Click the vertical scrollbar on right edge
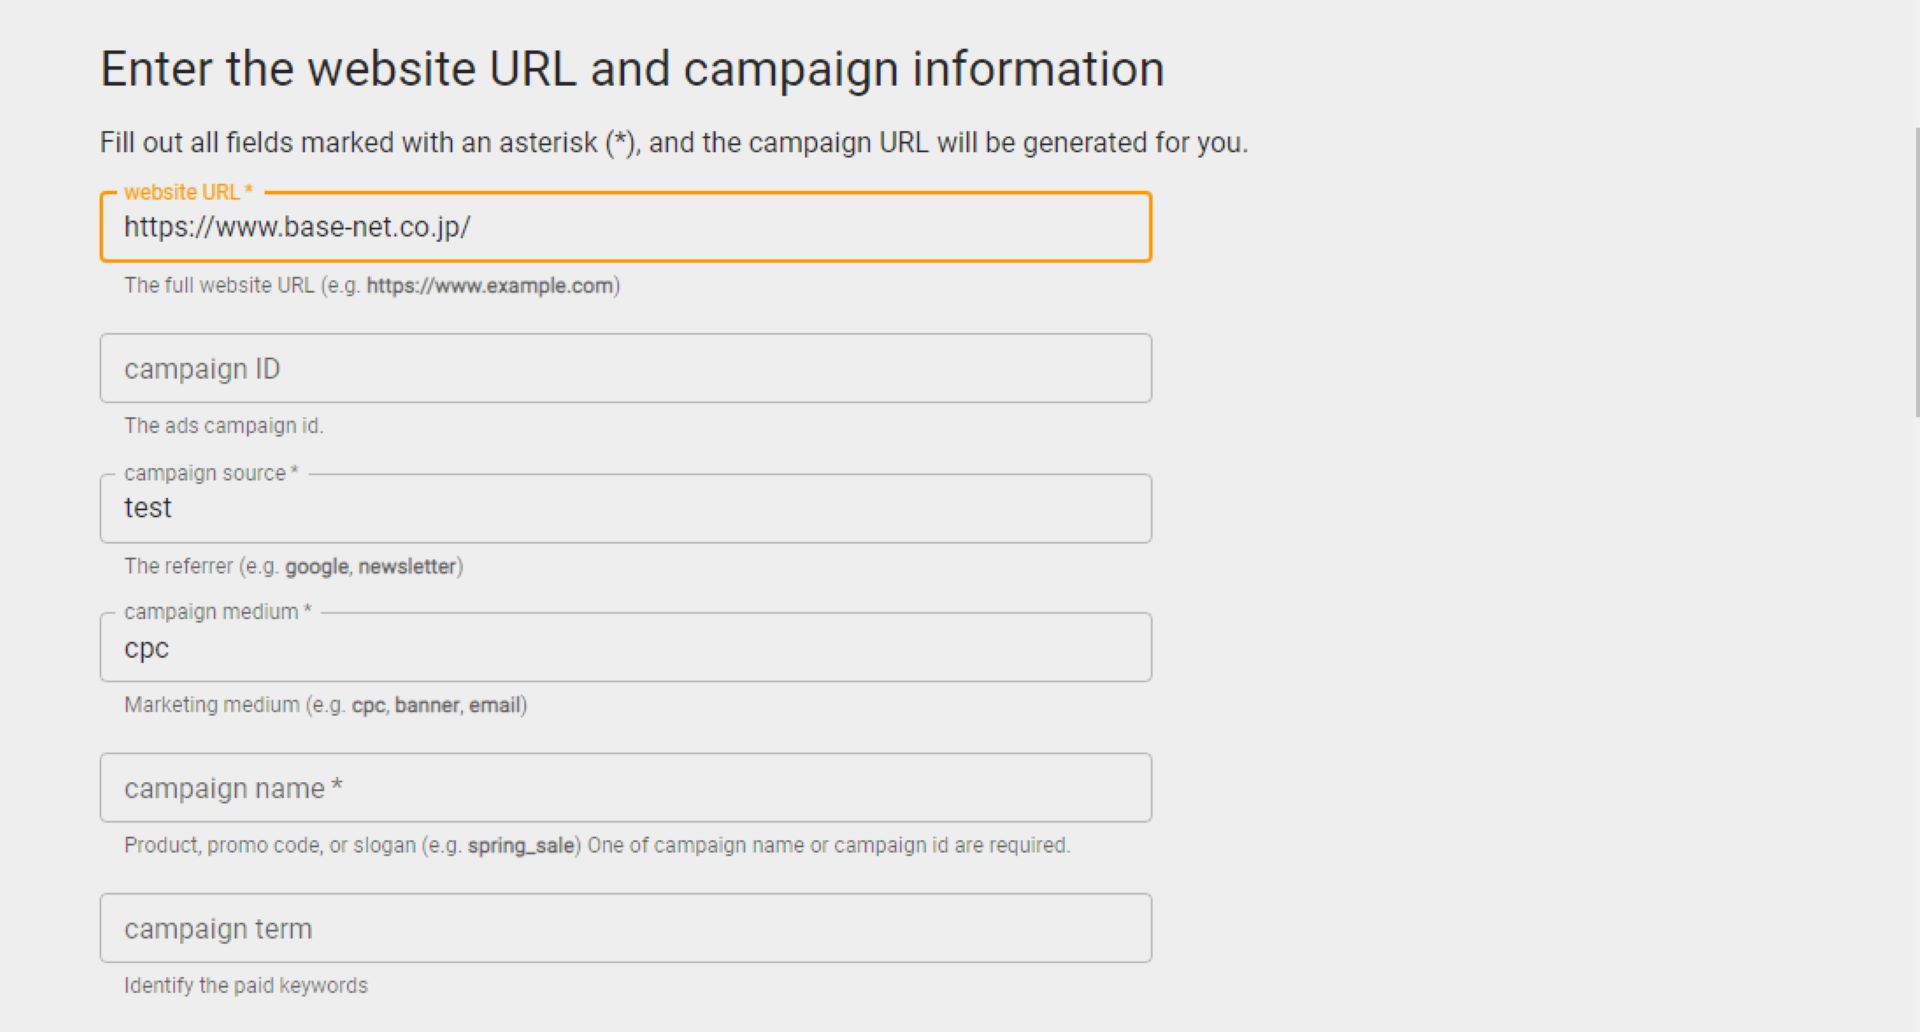This screenshot has width=1920, height=1032. pyautogui.click(x=1916, y=270)
